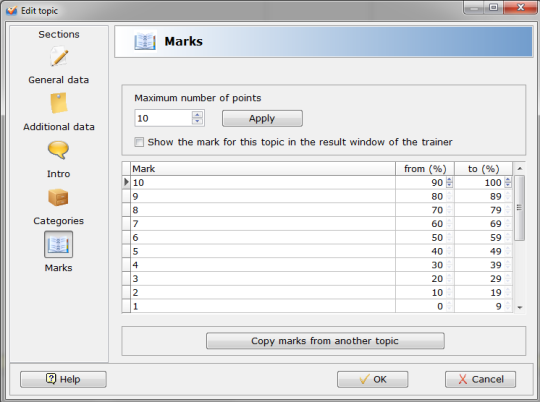Click the Intro section label
540x402 pixels.
click(x=59, y=174)
